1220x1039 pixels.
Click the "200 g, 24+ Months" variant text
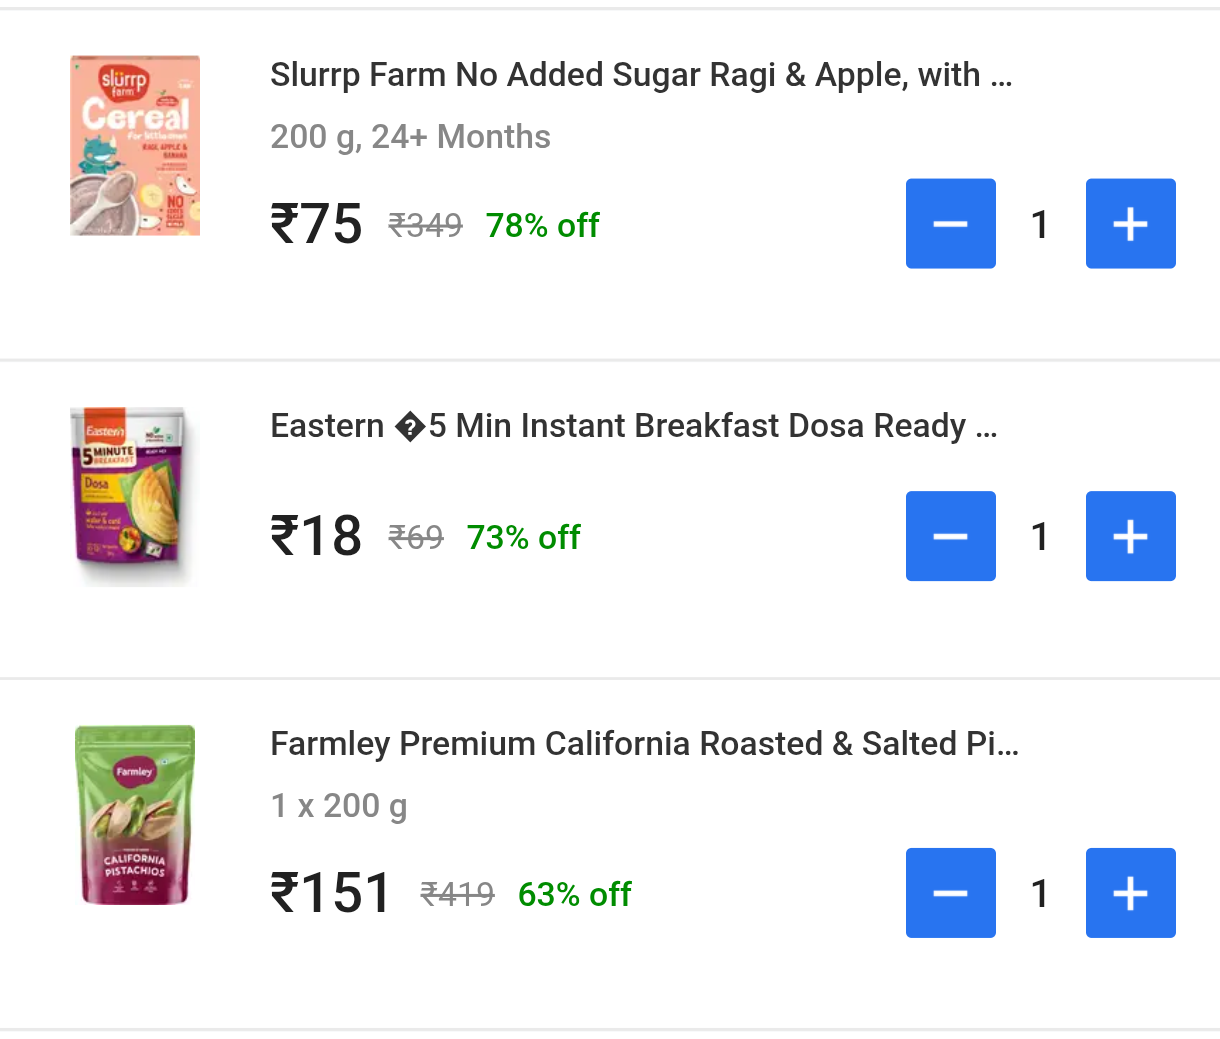pos(410,137)
